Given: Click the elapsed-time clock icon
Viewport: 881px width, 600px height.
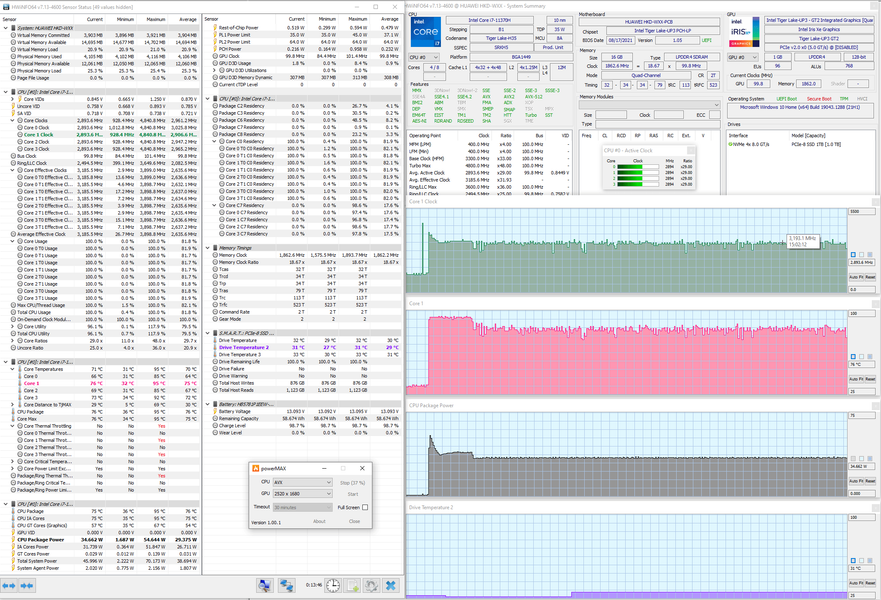Looking at the screenshot, I should 332,586.
